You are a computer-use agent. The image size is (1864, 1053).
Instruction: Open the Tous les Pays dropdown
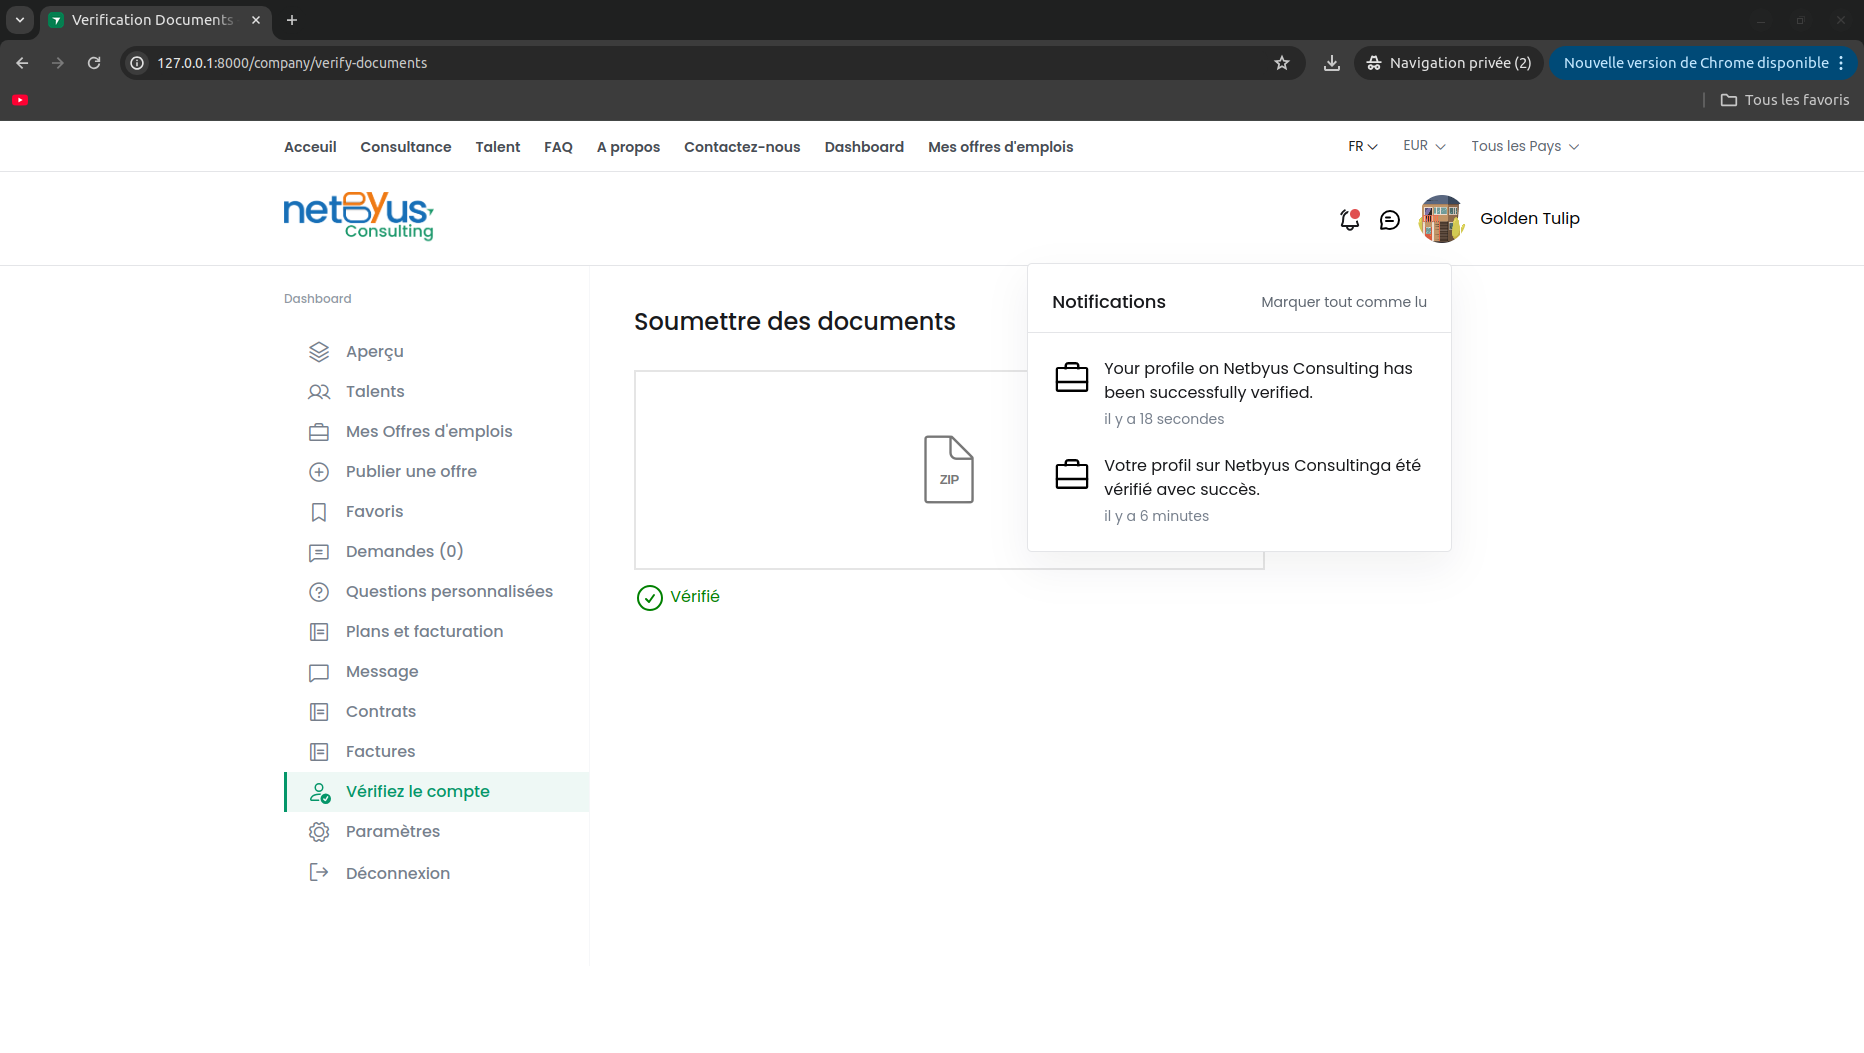point(1525,146)
